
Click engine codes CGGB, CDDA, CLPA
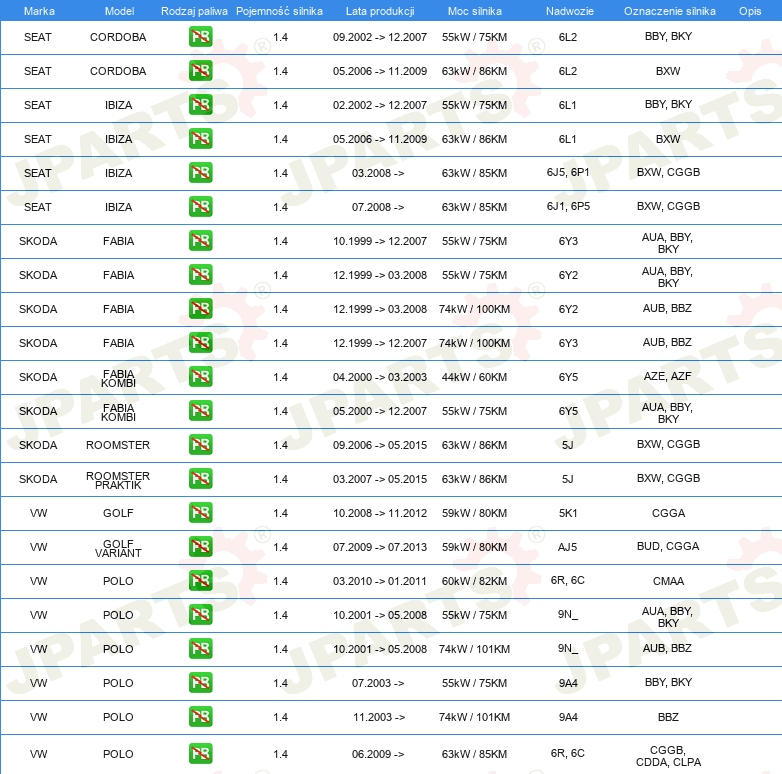tap(668, 756)
